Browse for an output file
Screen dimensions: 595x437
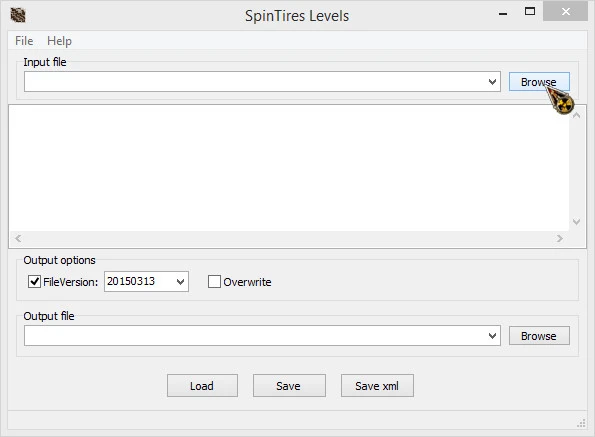pos(539,336)
